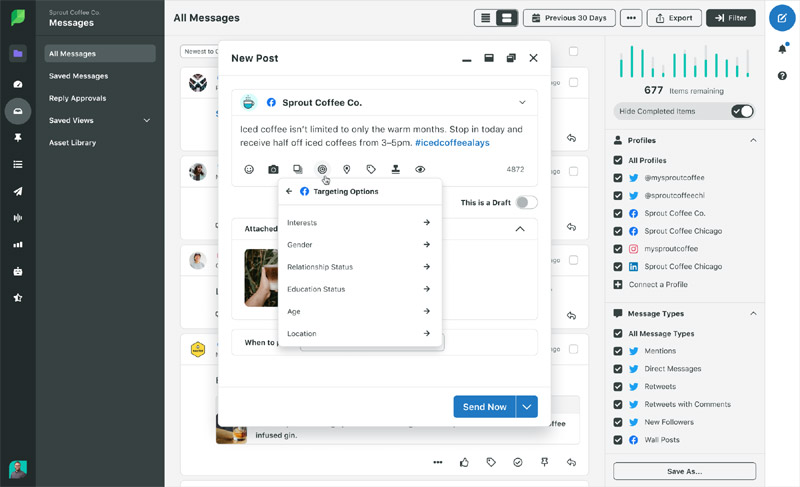800x487 pixels.
Task: Open the list feed icon in the sidebar
Action: pyautogui.click(x=18, y=164)
